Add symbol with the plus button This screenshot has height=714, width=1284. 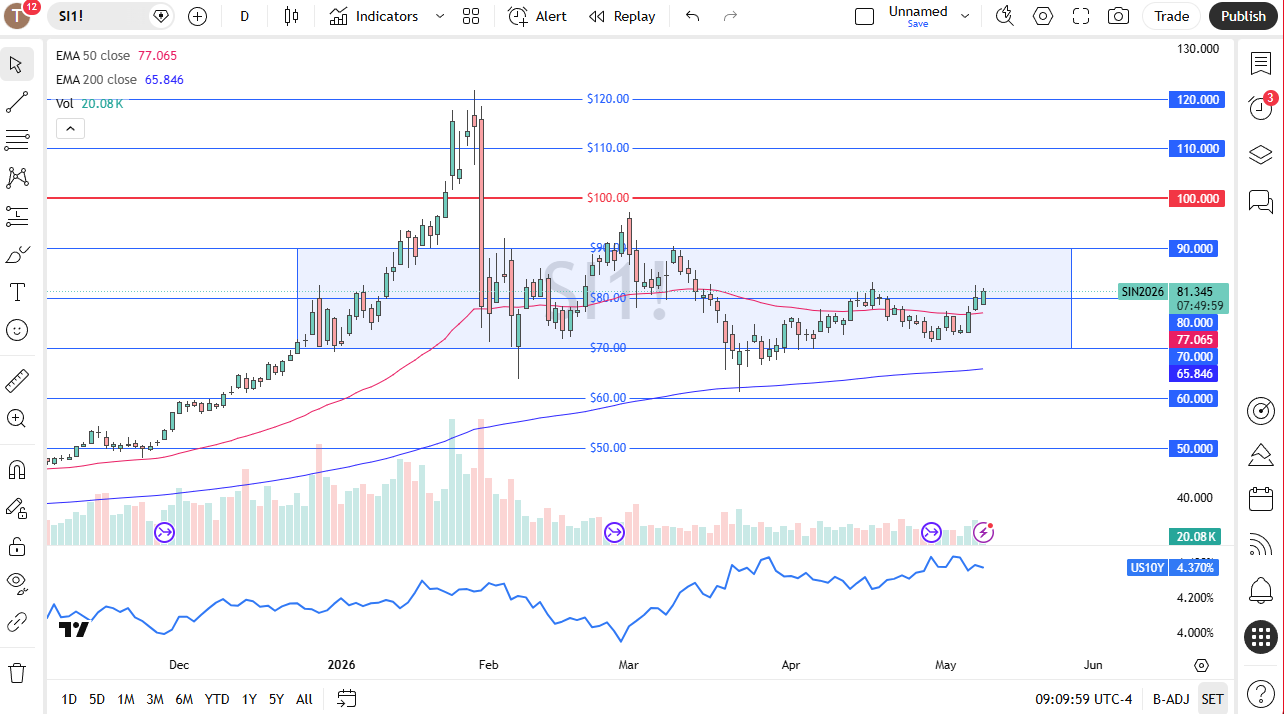pyautogui.click(x=197, y=16)
